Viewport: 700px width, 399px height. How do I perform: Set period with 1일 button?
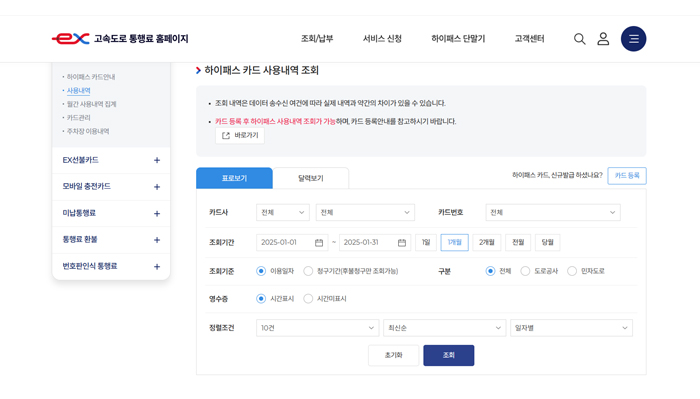[x=426, y=242]
